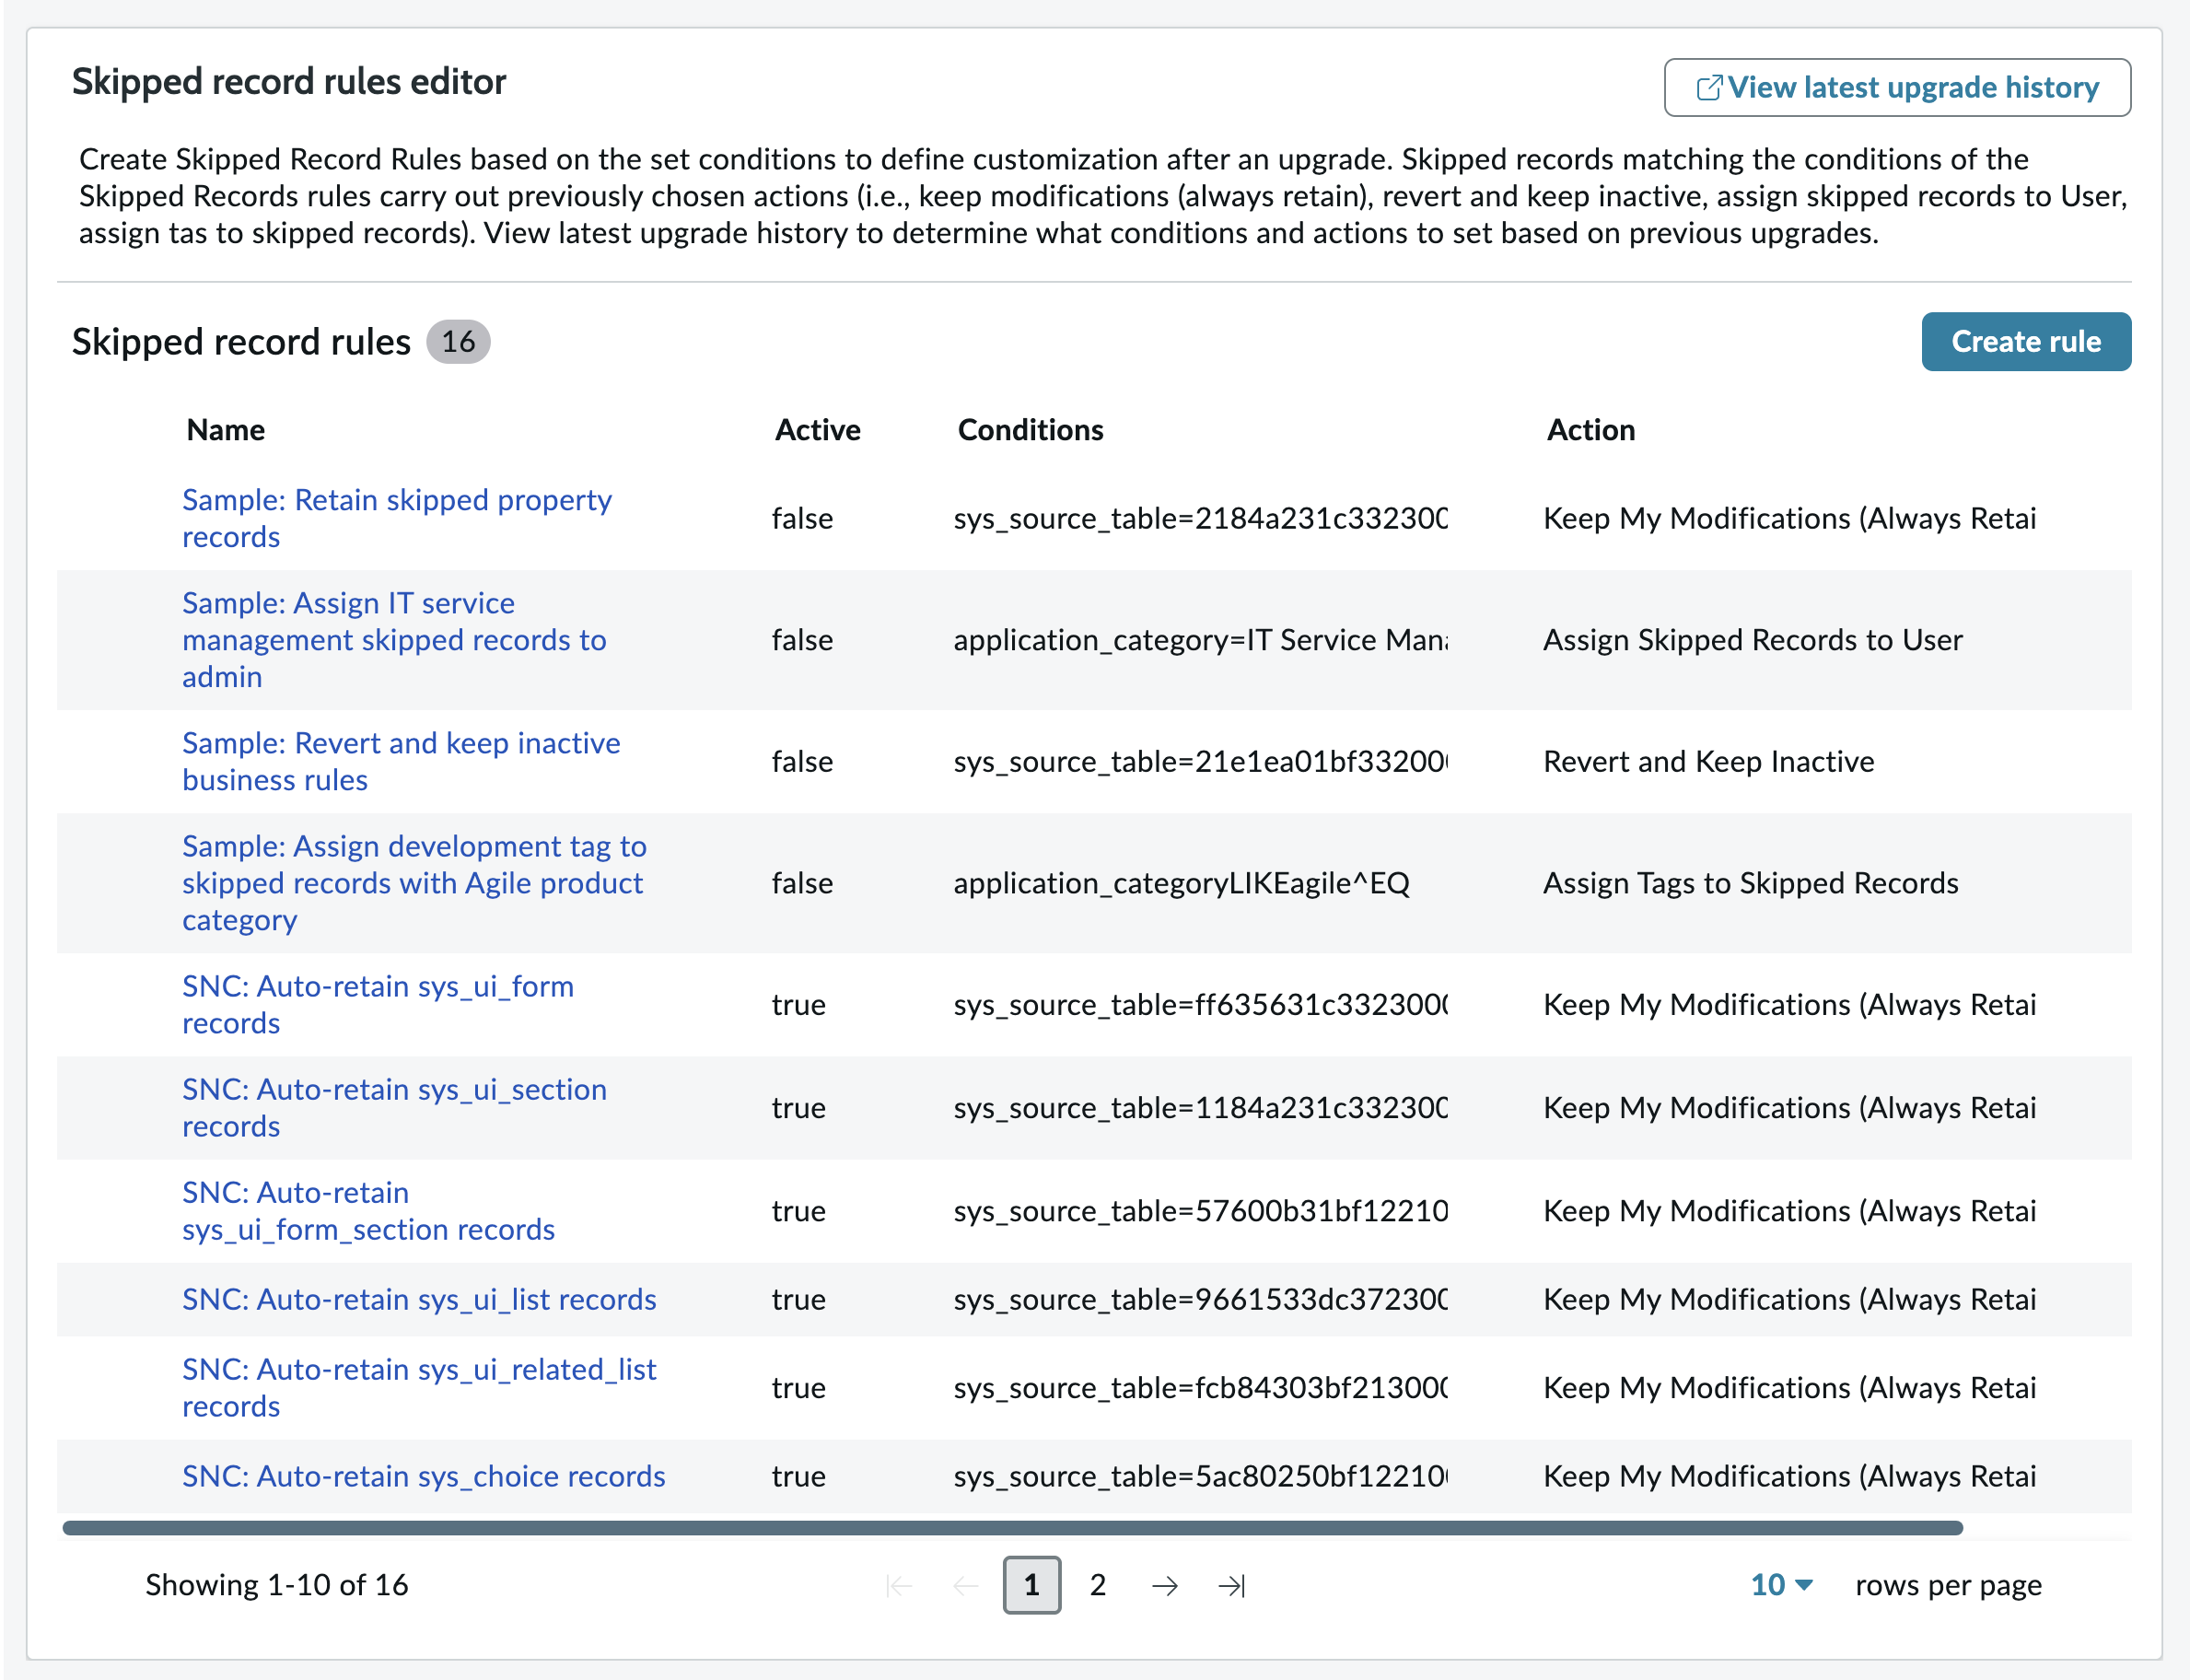Click the horizontal table scrollbar

click(1012, 1528)
